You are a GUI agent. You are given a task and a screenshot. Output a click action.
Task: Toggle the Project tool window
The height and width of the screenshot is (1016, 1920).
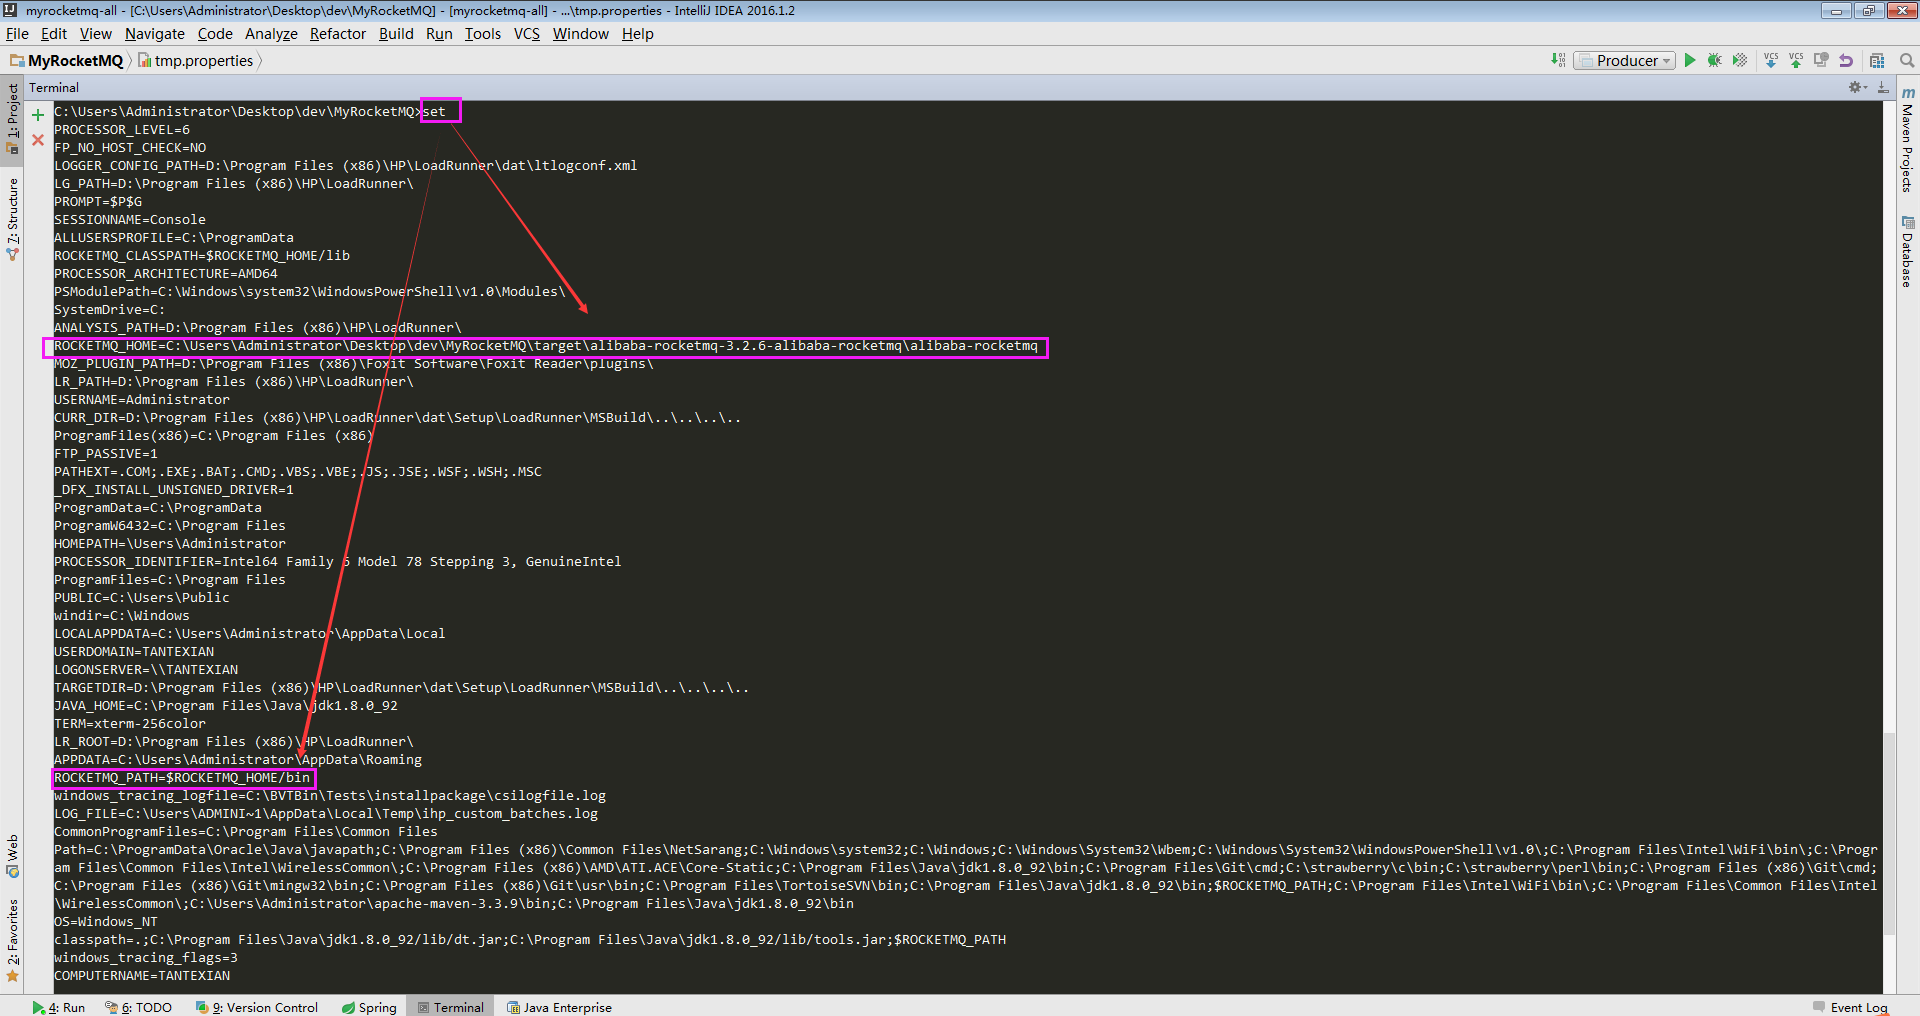(12, 117)
